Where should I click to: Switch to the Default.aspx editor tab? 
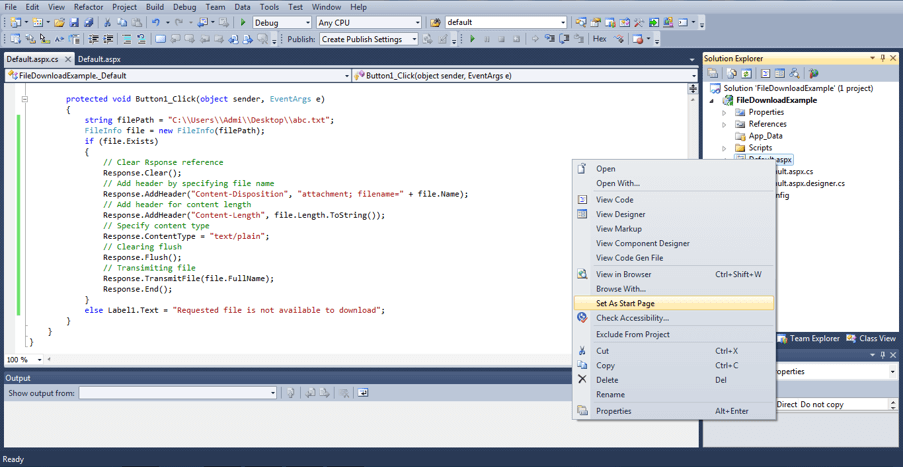point(99,59)
